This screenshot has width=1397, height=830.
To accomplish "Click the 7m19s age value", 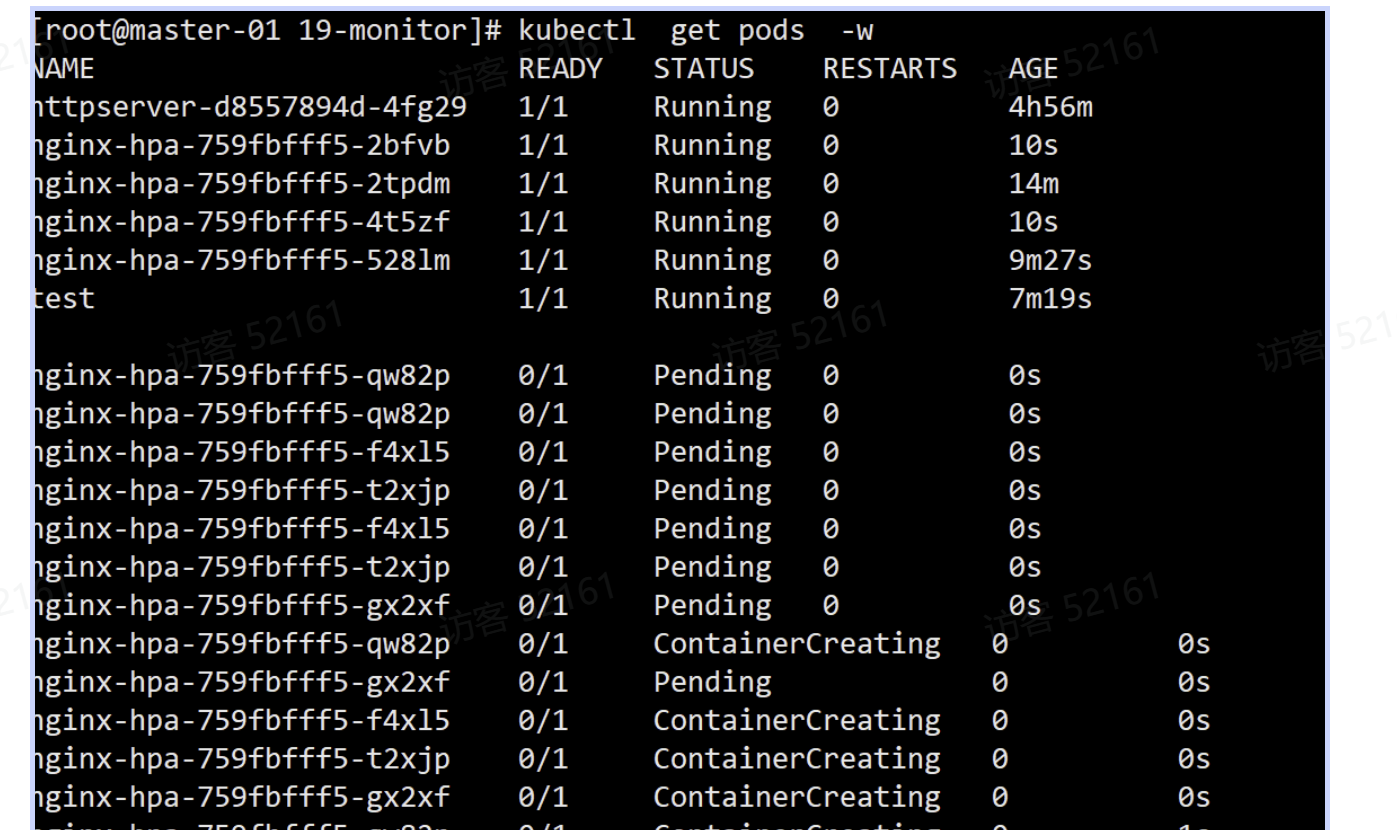I will pos(1051,299).
